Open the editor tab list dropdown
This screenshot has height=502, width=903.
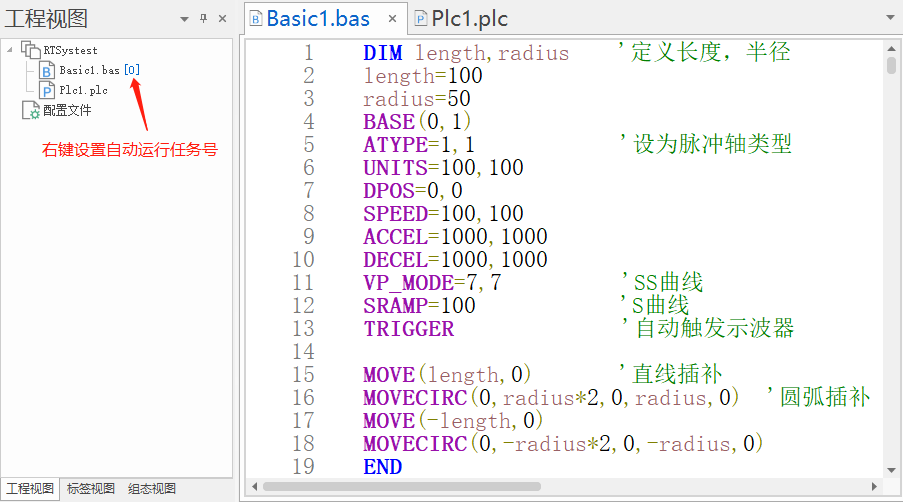(x=890, y=18)
